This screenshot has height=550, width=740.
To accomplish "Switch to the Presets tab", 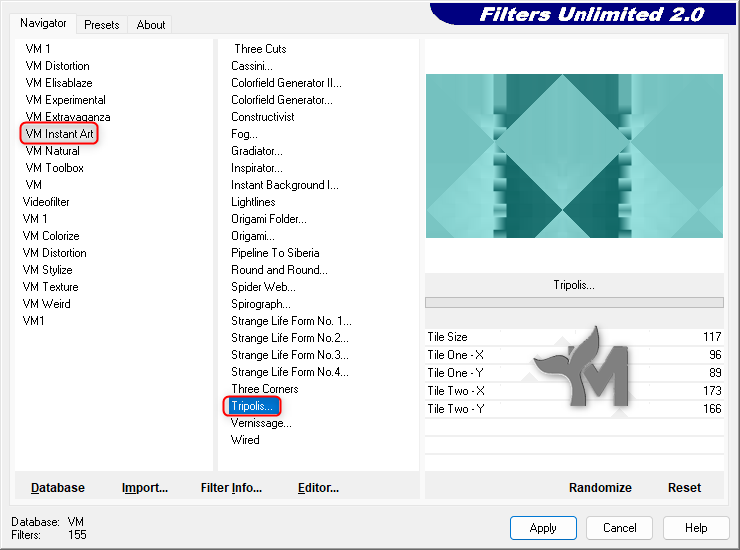I will 101,25.
